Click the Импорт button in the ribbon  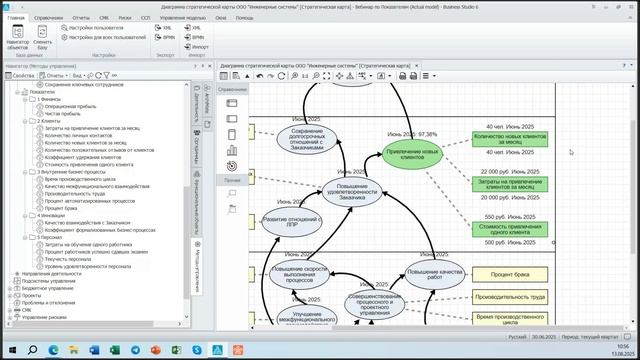click(x=196, y=47)
